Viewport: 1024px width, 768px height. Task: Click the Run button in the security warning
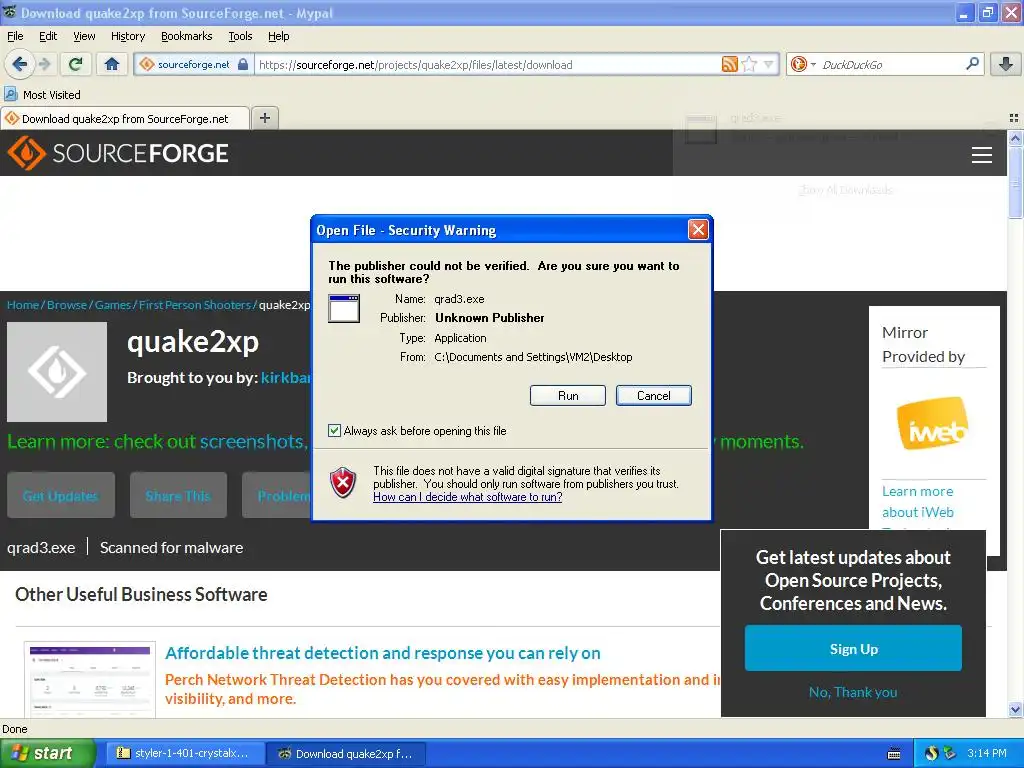pos(568,396)
